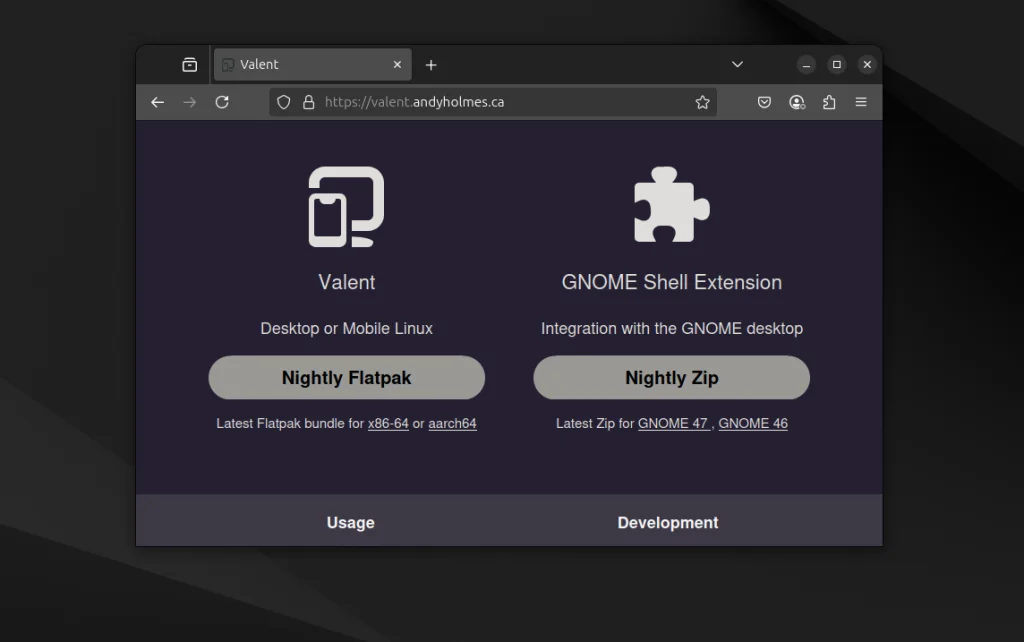Open the Firefox account icon
This screenshot has height=642, width=1024.
797,102
